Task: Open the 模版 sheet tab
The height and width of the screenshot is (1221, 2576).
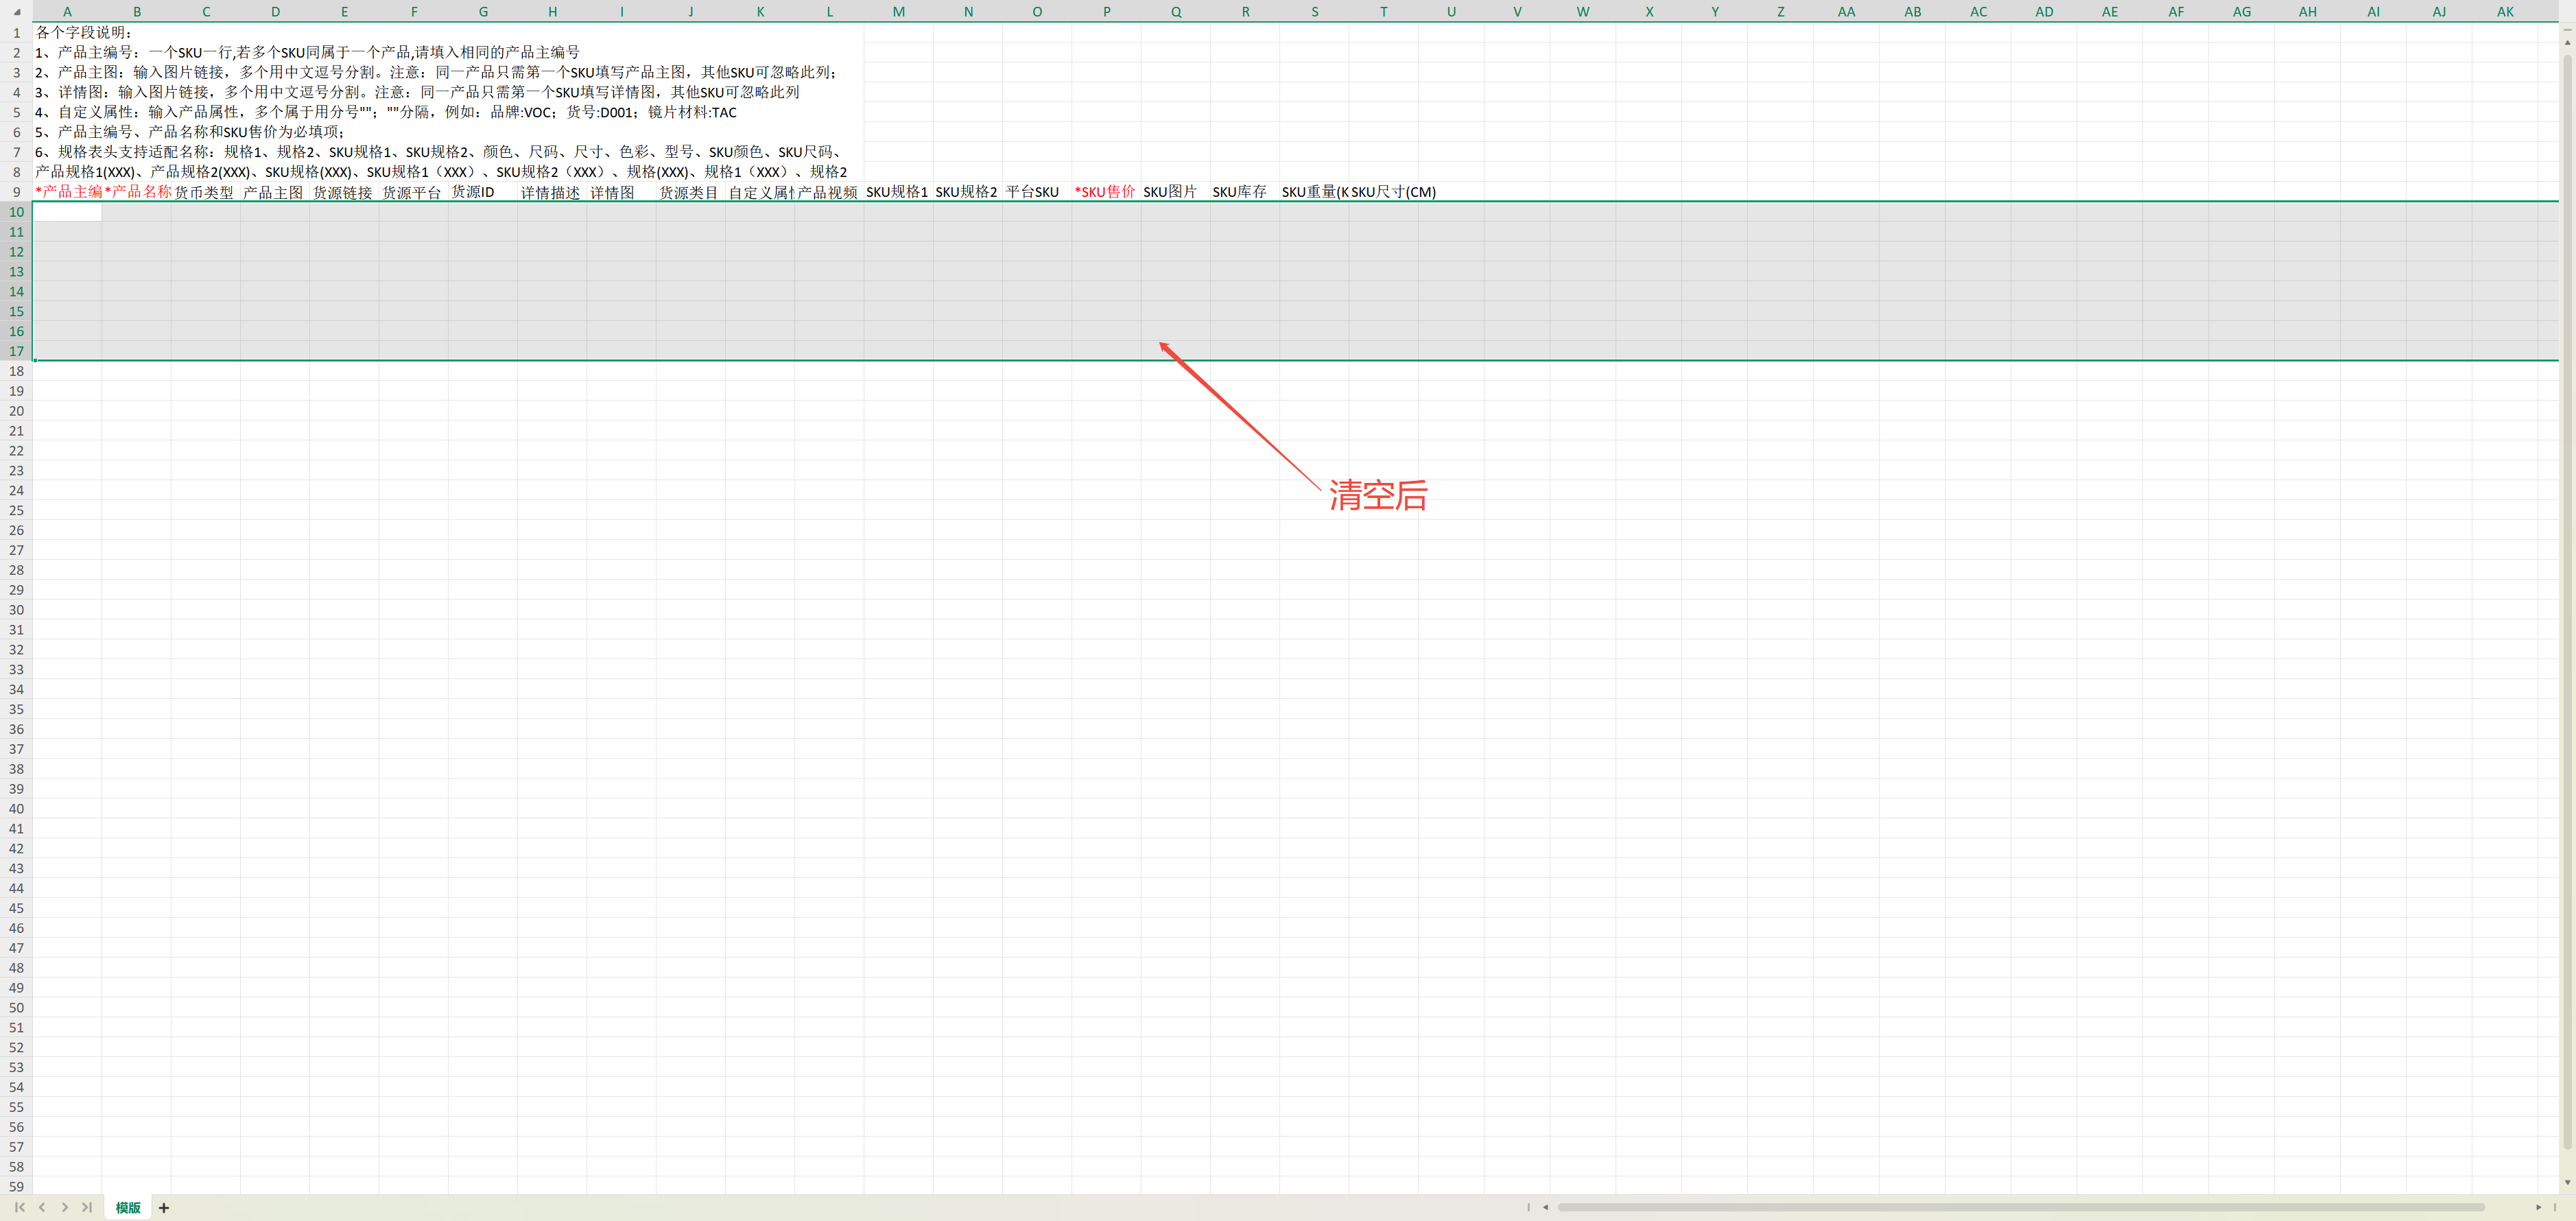Action: 128,1207
